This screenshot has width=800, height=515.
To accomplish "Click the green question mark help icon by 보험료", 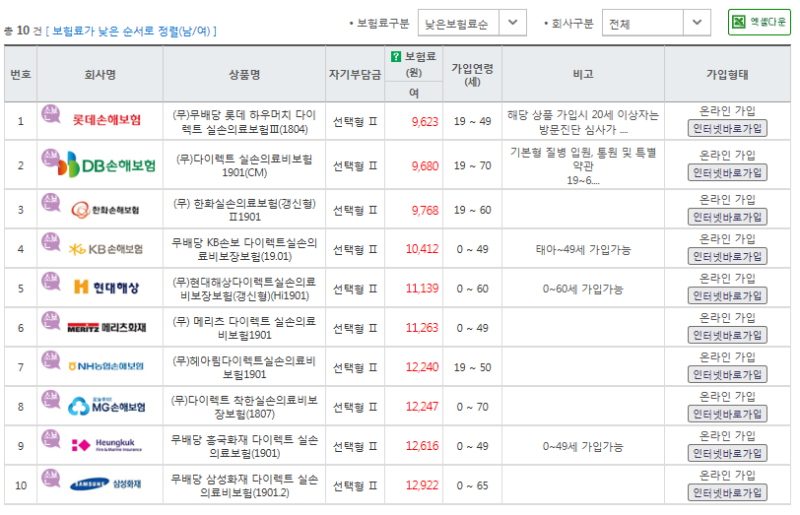I will pyautogui.click(x=395, y=57).
